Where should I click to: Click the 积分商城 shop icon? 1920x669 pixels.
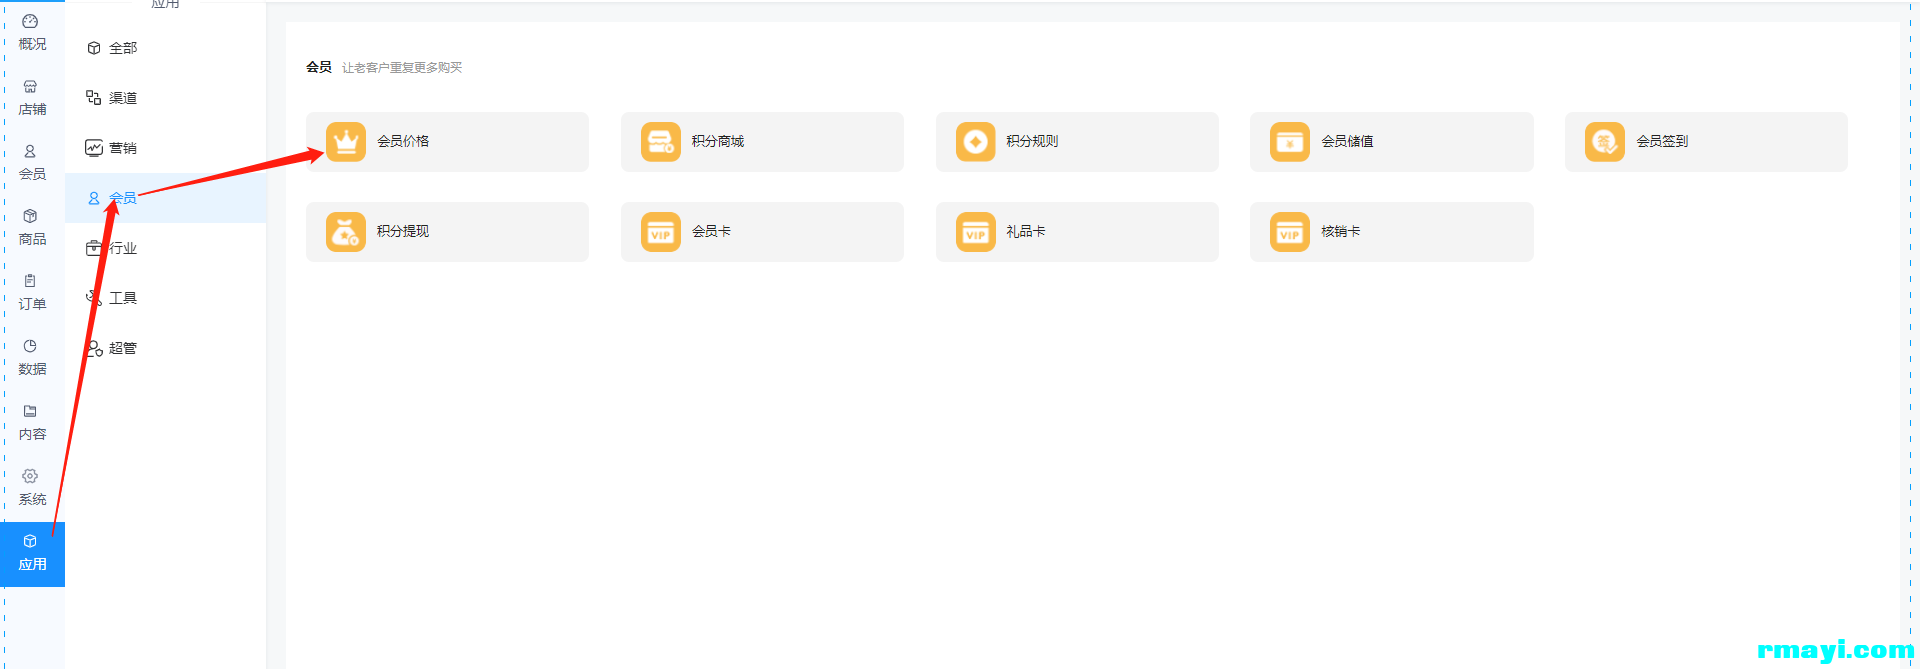click(x=661, y=142)
